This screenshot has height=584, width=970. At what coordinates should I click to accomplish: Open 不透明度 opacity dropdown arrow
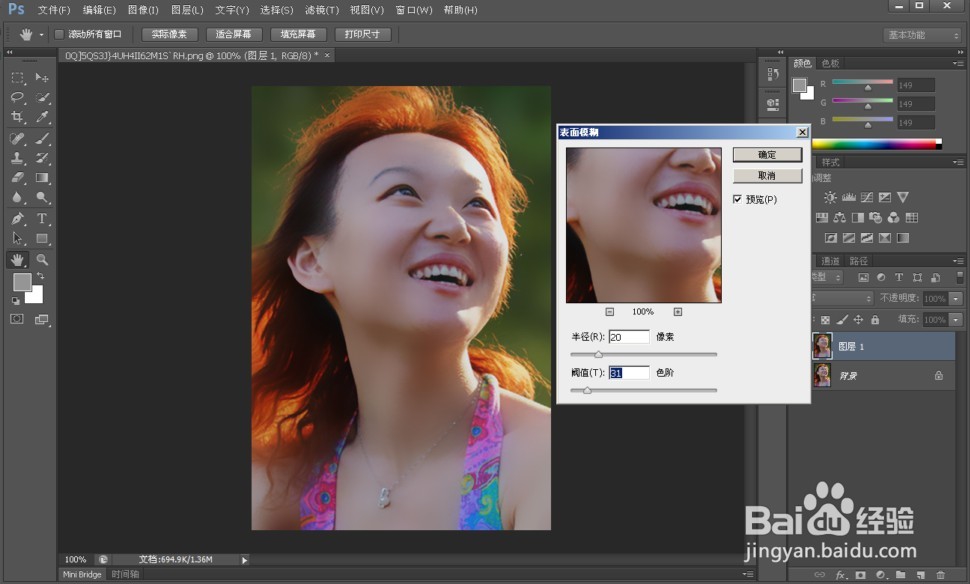956,299
